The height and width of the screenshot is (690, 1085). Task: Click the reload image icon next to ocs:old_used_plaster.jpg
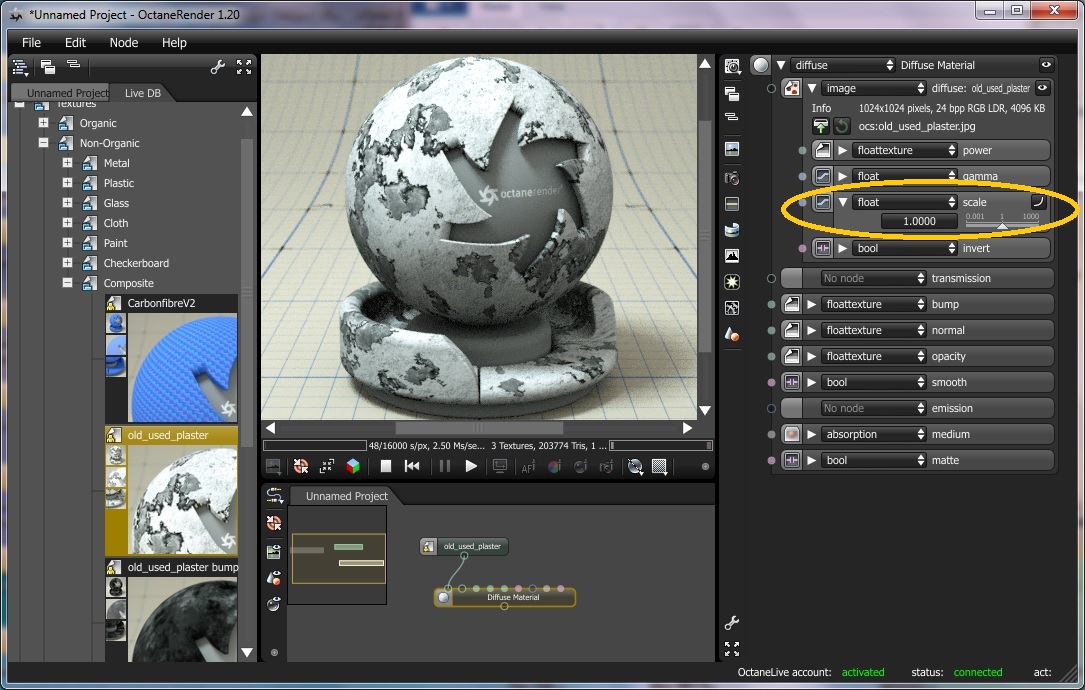[841, 126]
